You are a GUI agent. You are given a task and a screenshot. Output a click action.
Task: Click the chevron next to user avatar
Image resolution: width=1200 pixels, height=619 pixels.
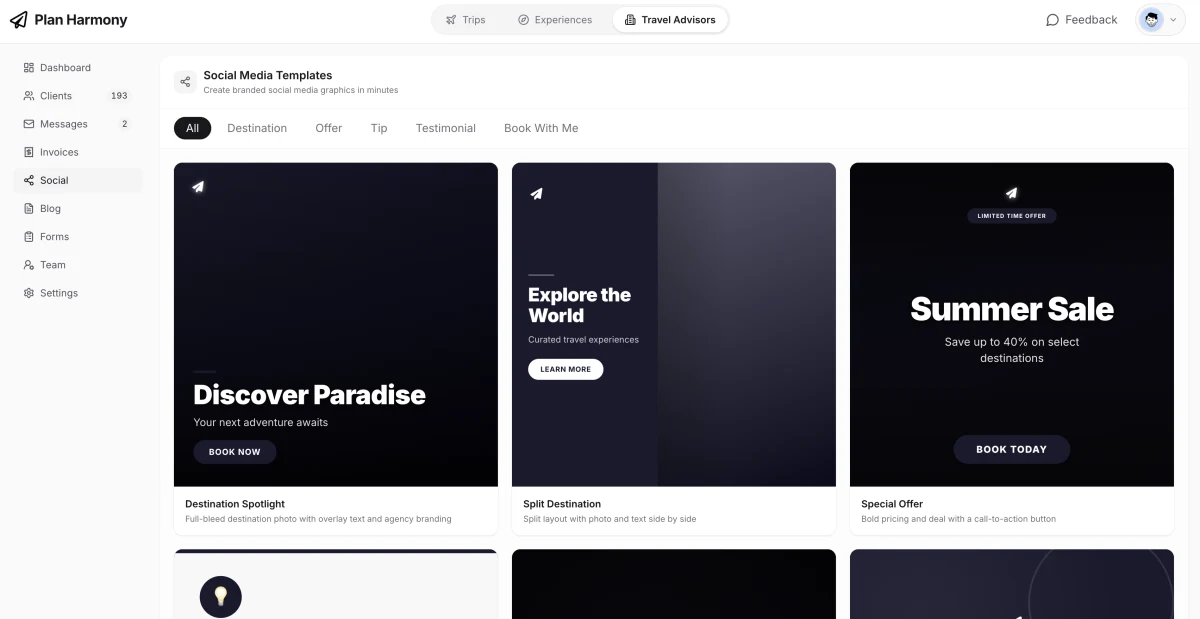coord(1173,20)
